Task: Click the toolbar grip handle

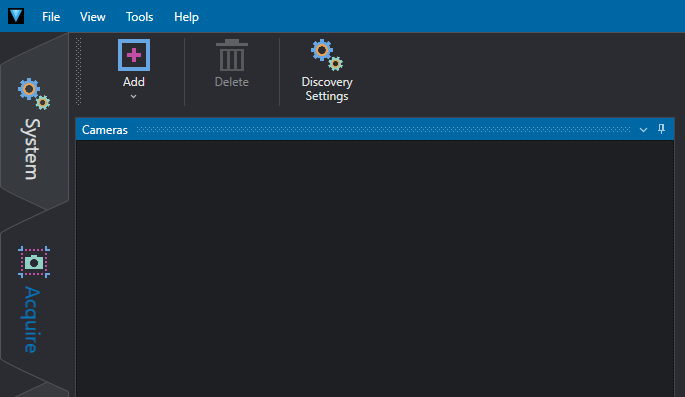Action: click(79, 71)
